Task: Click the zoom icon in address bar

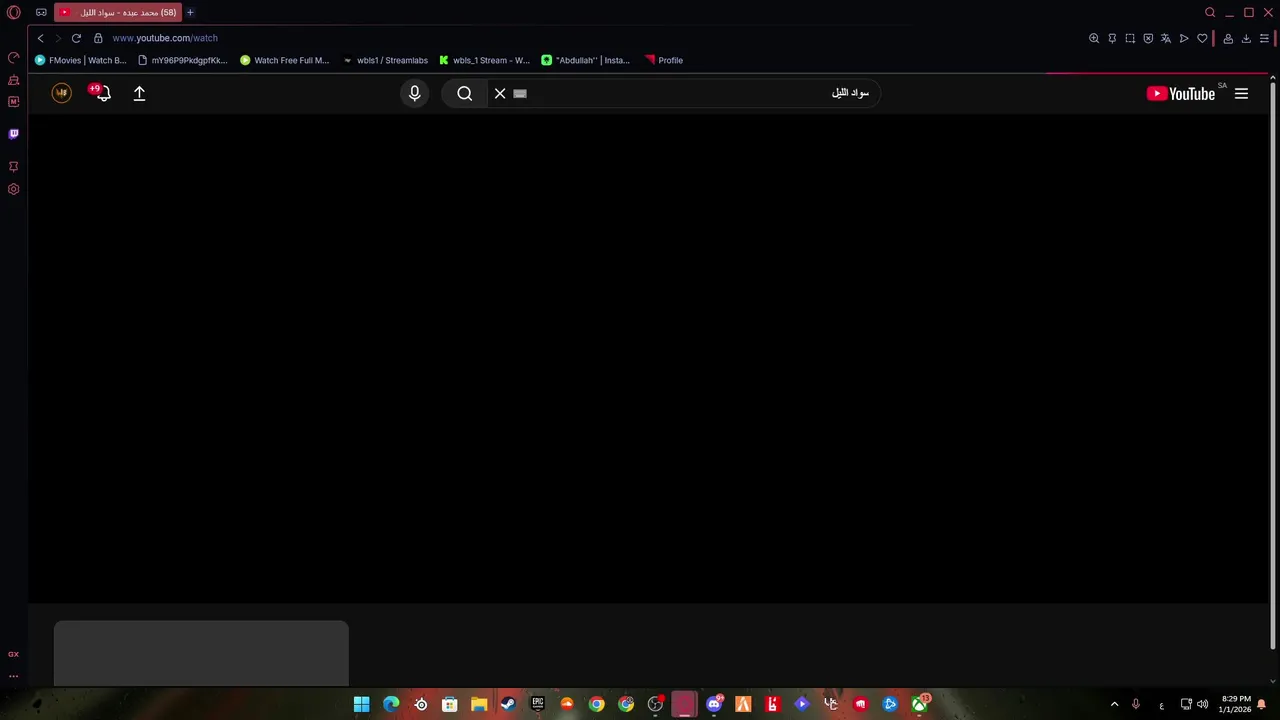Action: 1094,38
